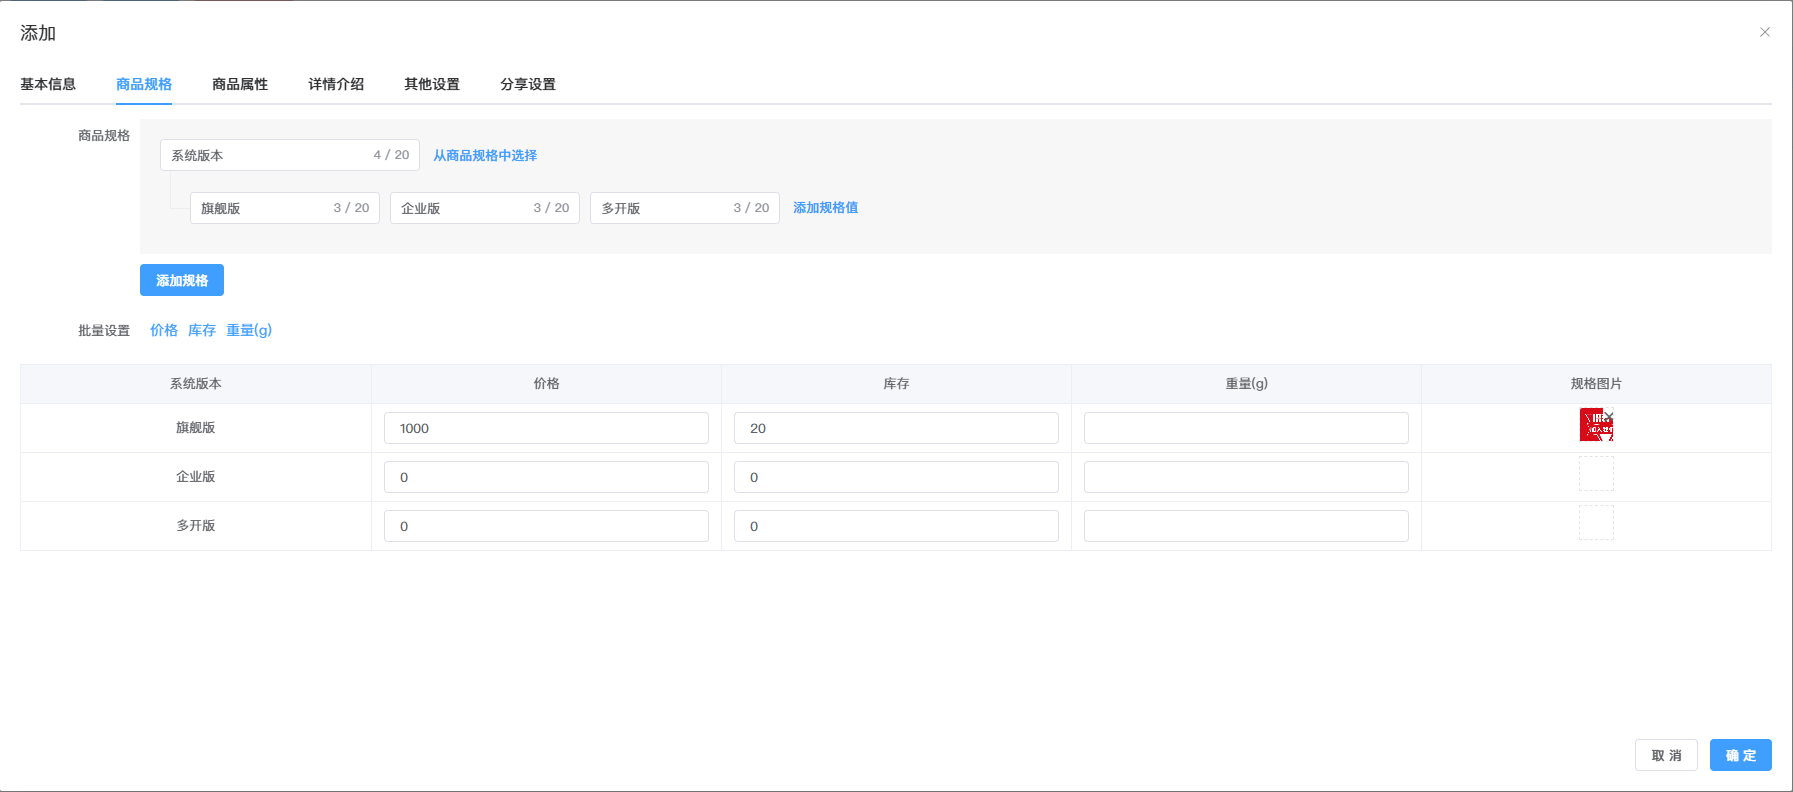The image size is (1793, 792).
Task: Batch set 价格 link
Action: coord(164,330)
